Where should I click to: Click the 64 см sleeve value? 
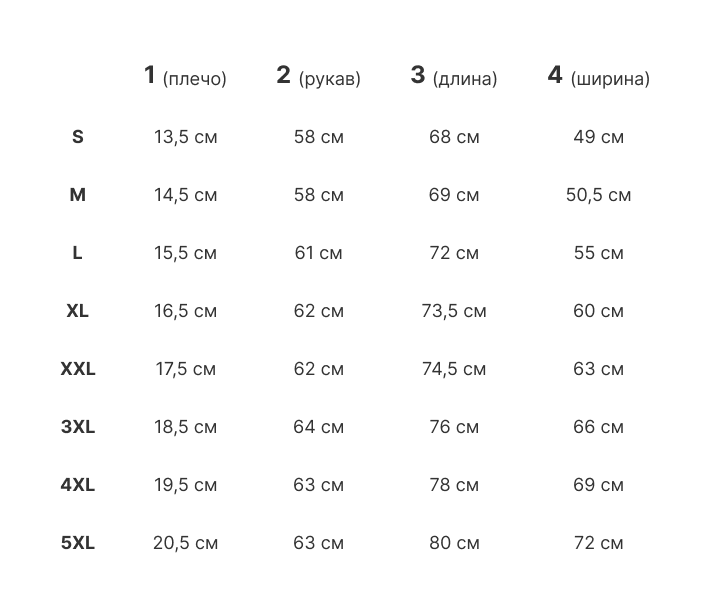click(x=318, y=427)
